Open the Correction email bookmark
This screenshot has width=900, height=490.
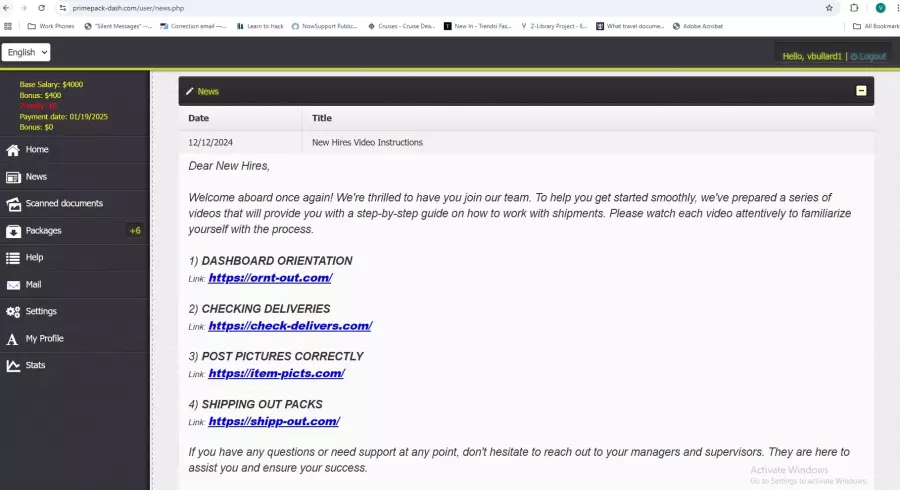(x=193, y=26)
